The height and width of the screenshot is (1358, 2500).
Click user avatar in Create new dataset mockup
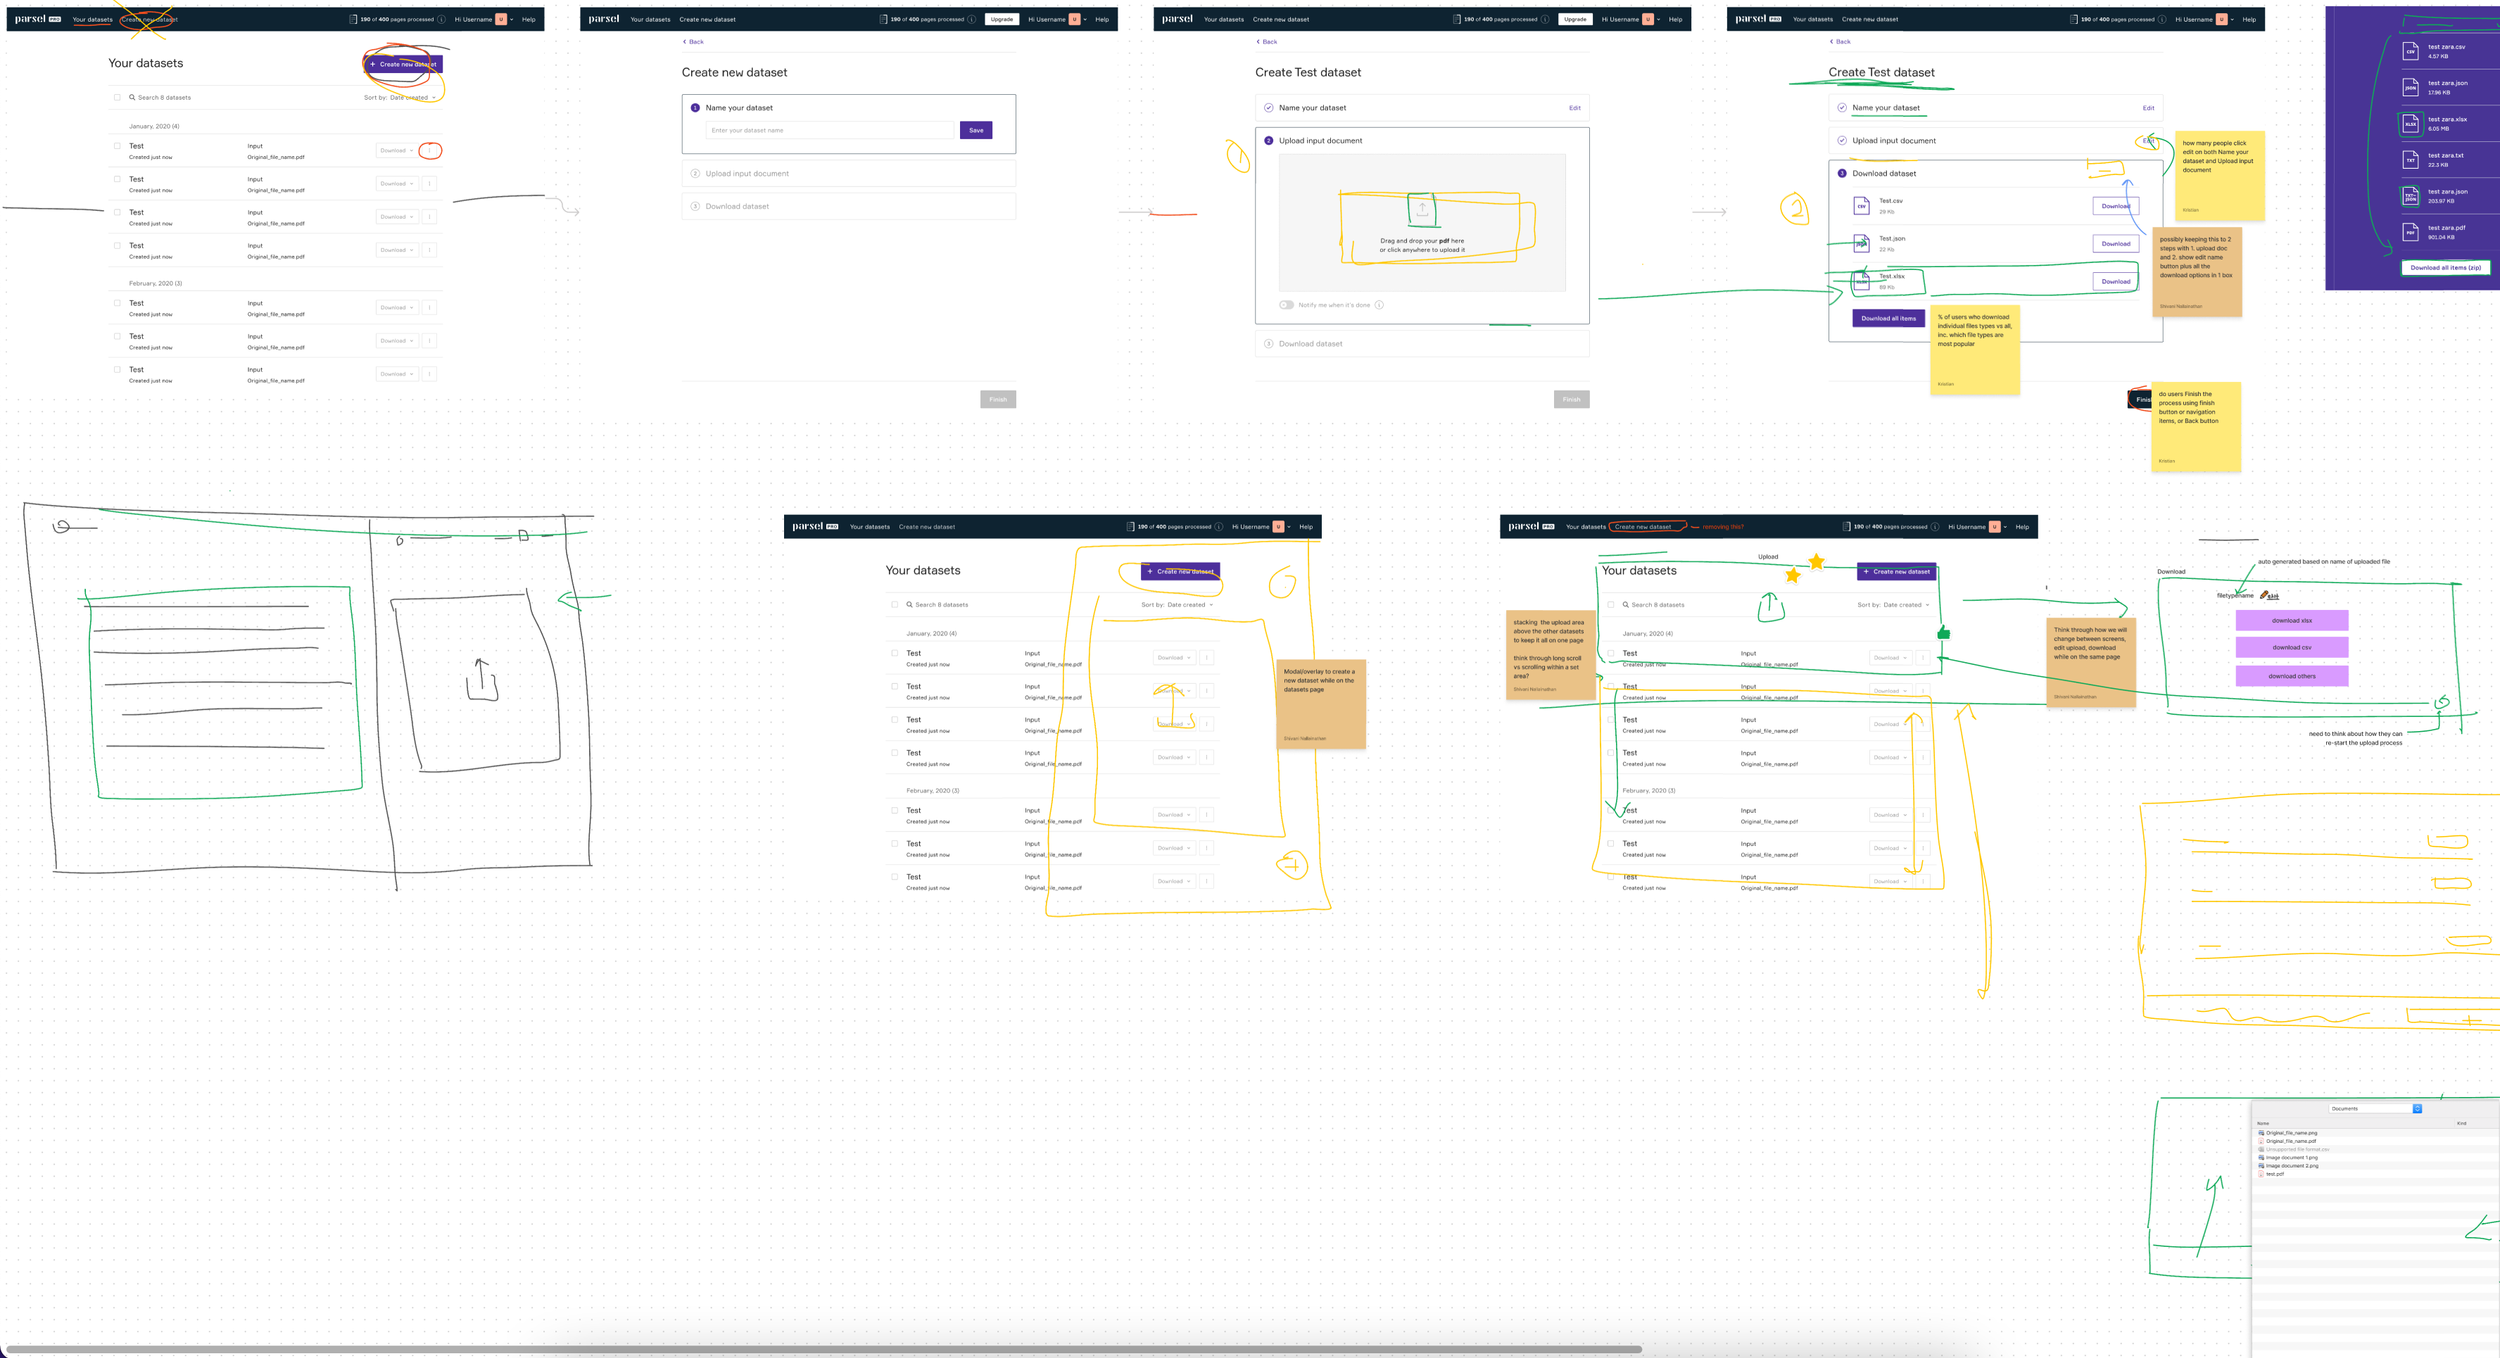(1075, 19)
